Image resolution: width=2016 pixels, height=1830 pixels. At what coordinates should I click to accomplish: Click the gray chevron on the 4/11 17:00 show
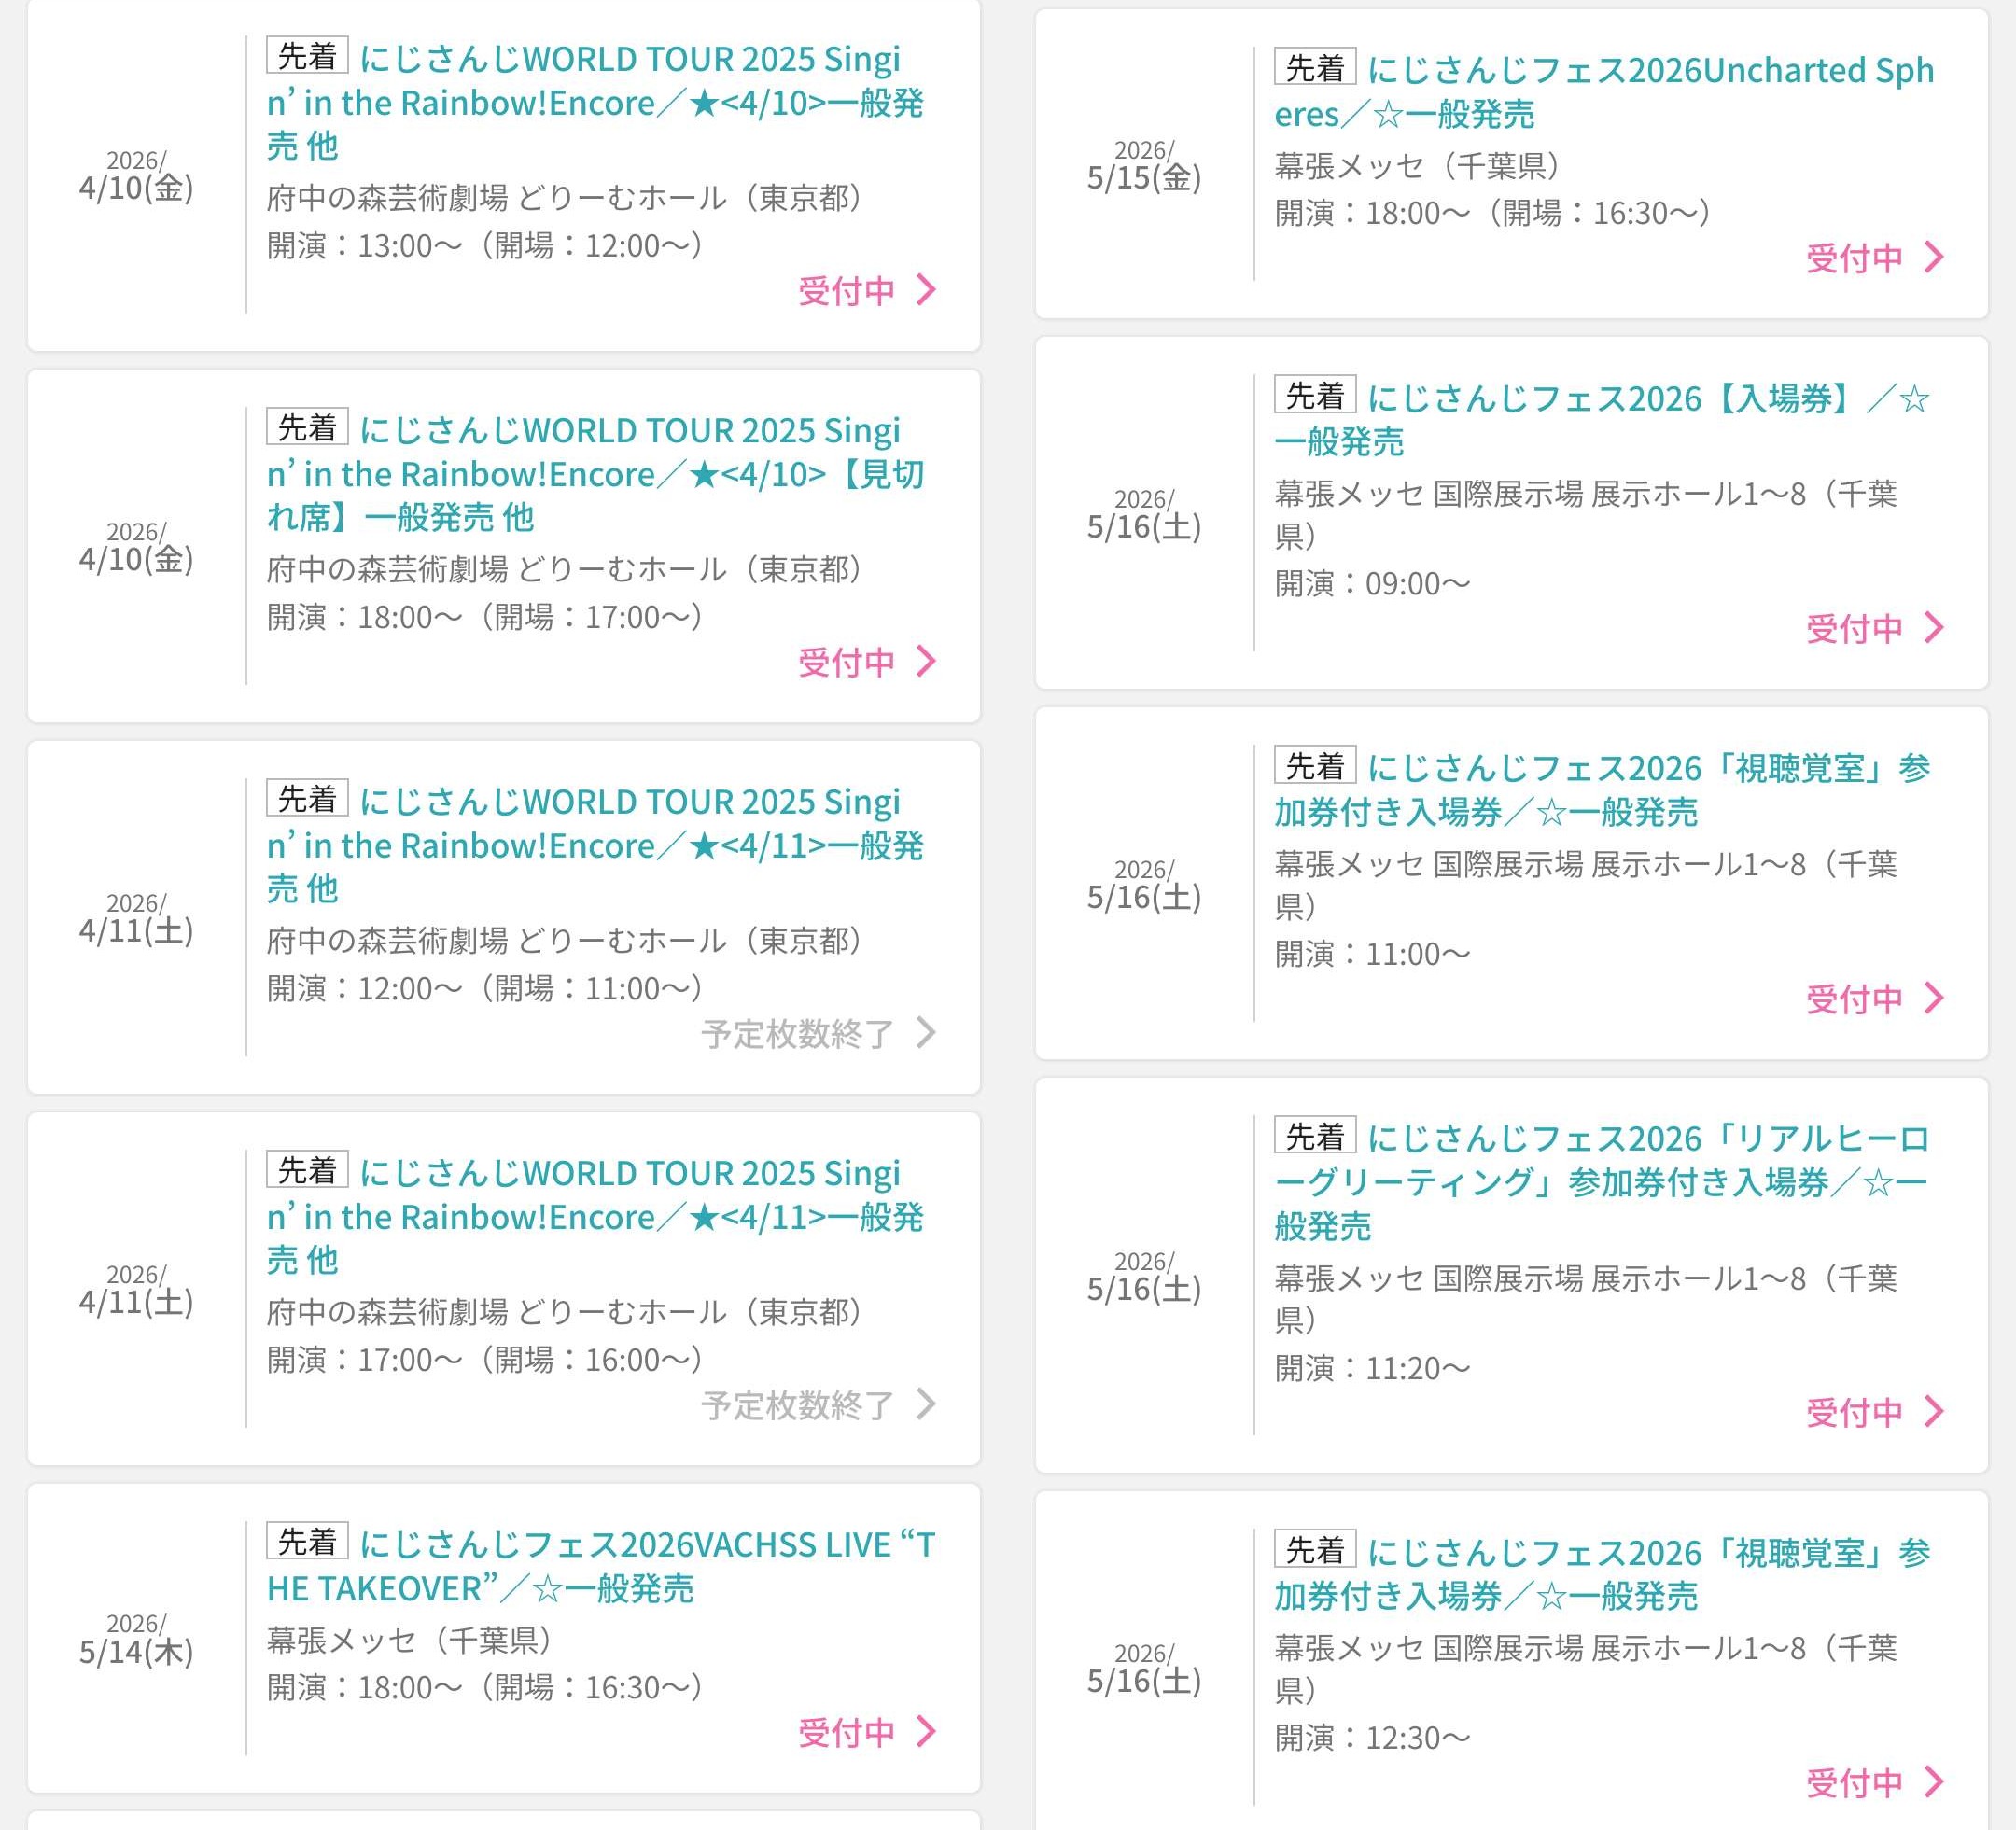coord(927,1404)
